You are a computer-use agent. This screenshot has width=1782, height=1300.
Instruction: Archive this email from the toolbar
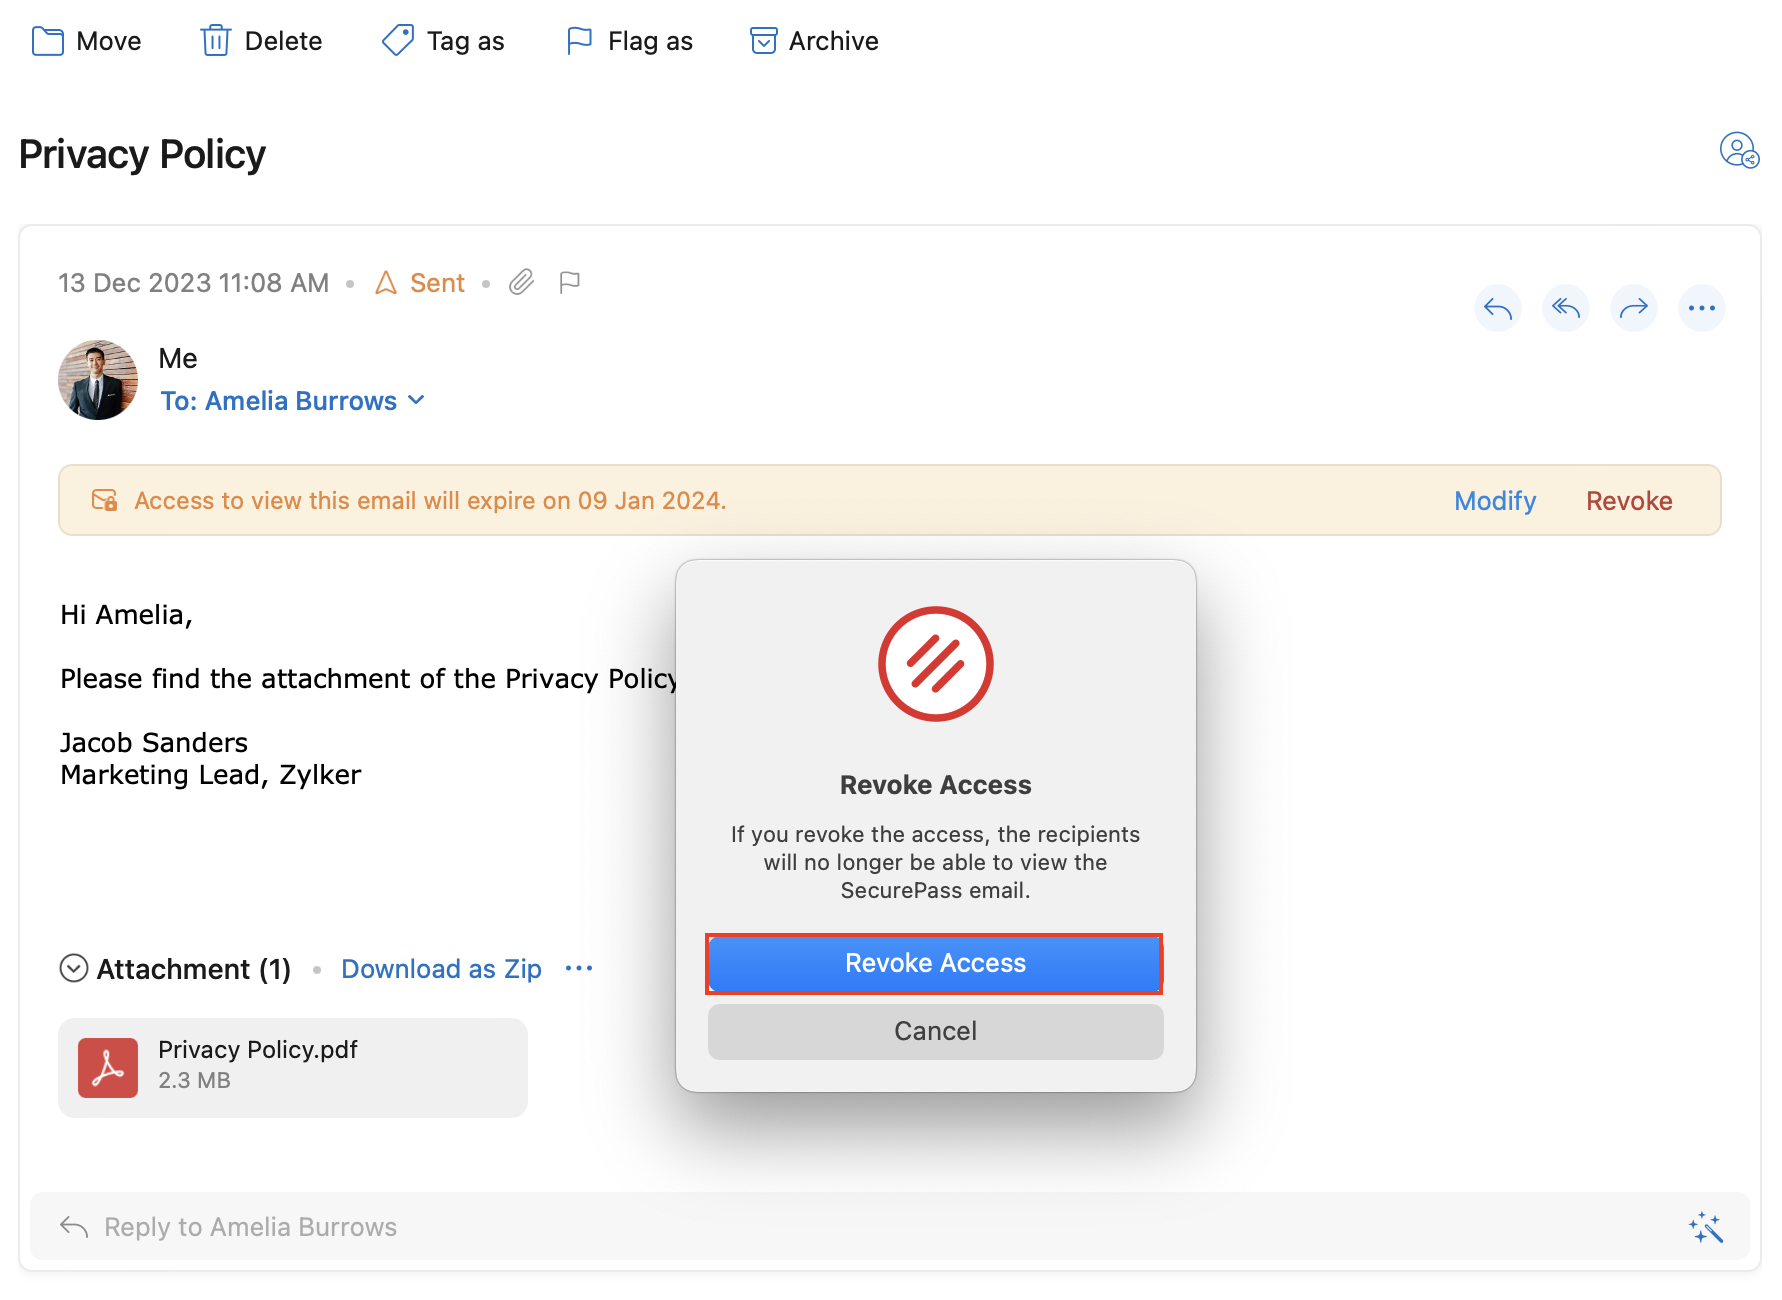[814, 41]
